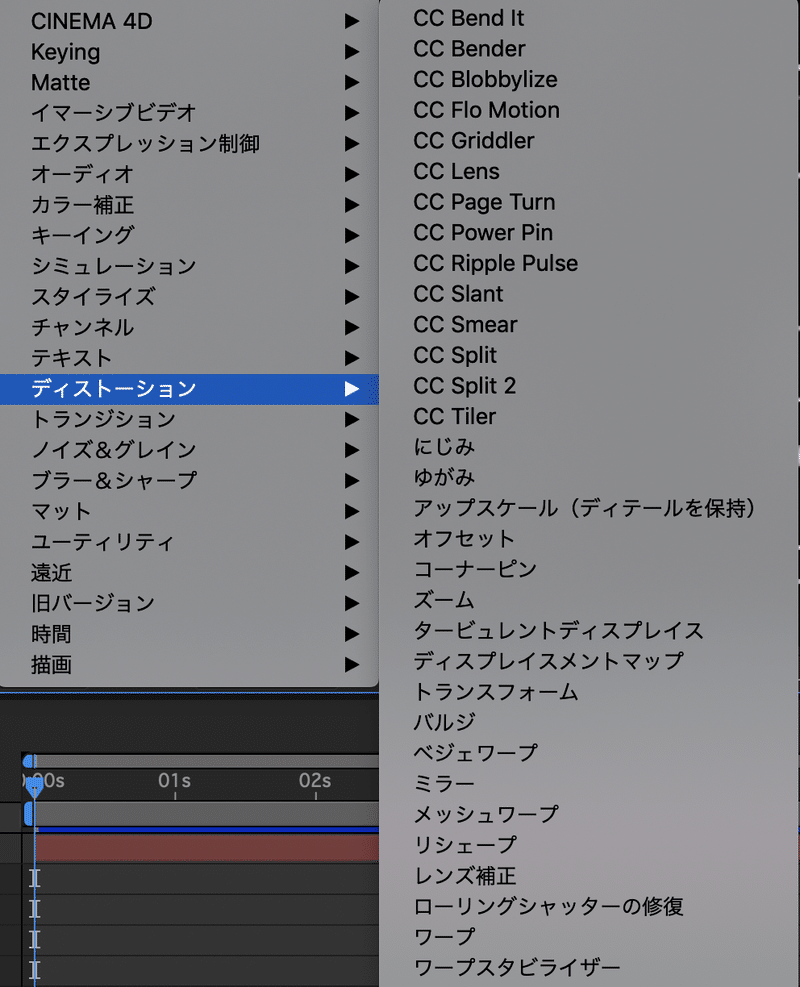Apply the CC Smear effect
Image resolution: width=800 pixels, height=987 pixels.
click(x=589, y=325)
